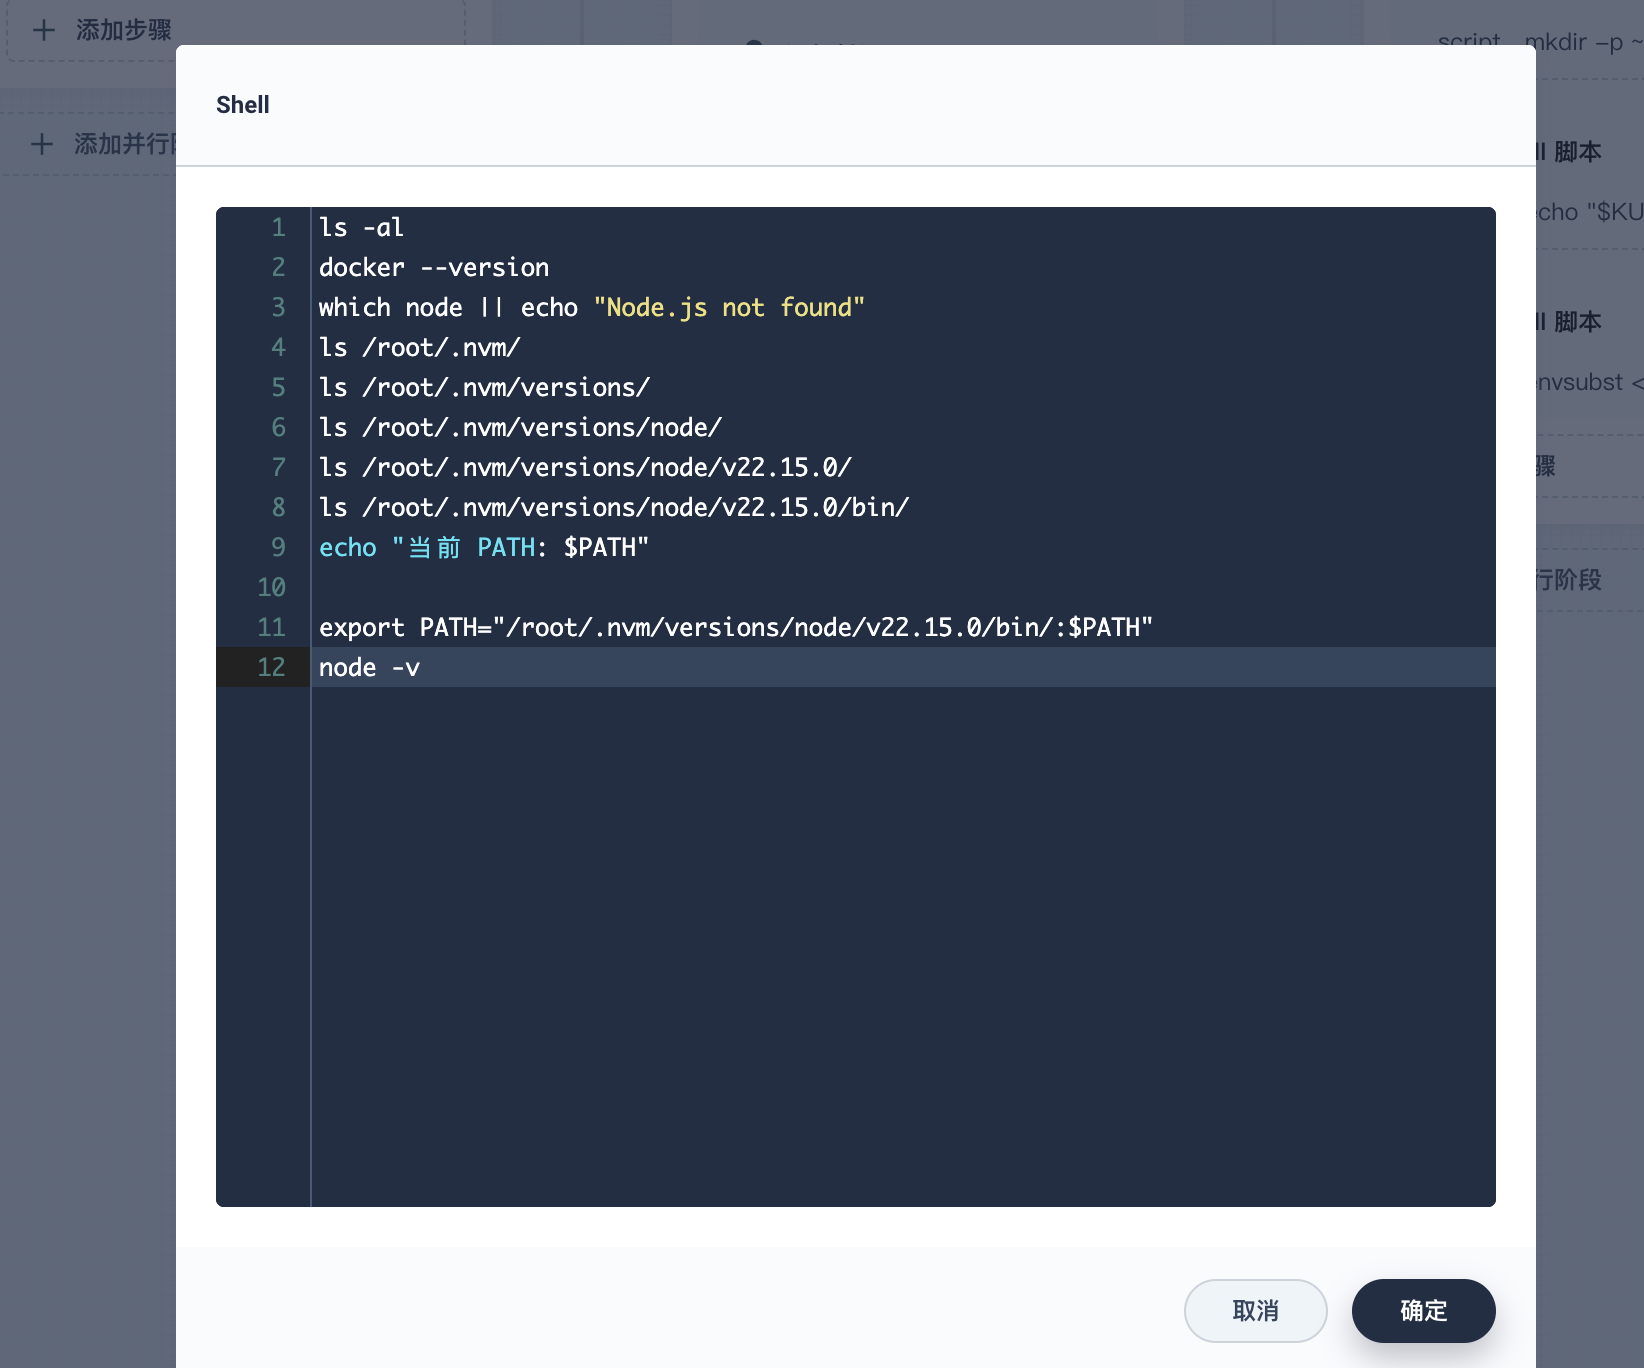Image resolution: width=1644 pixels, height=1368 pixels.
Task: Place cursor on "node -v" line
Action: [x=369, y=667]
